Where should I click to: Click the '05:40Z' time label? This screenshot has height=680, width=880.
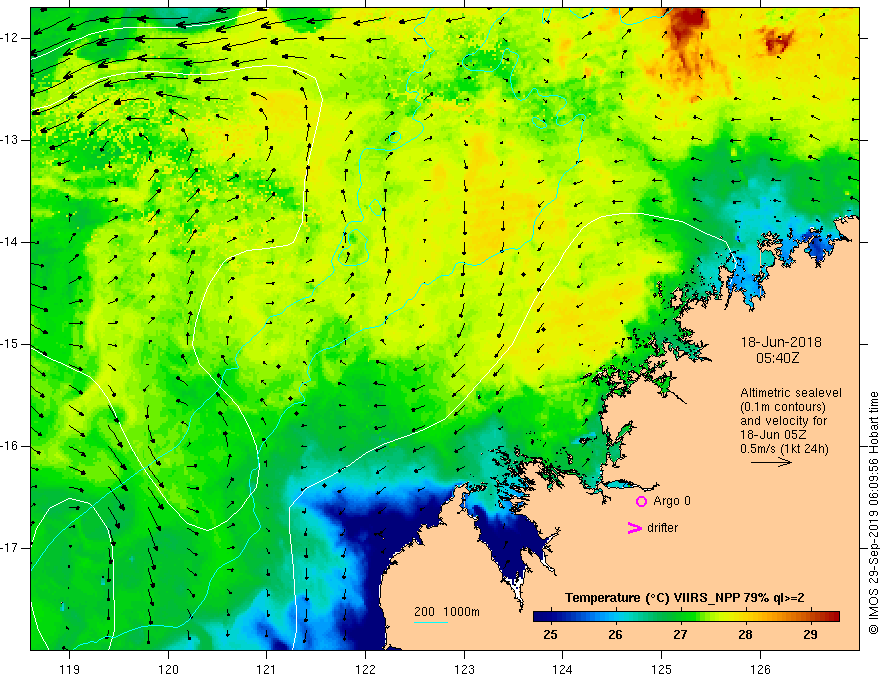click(777, 358)
